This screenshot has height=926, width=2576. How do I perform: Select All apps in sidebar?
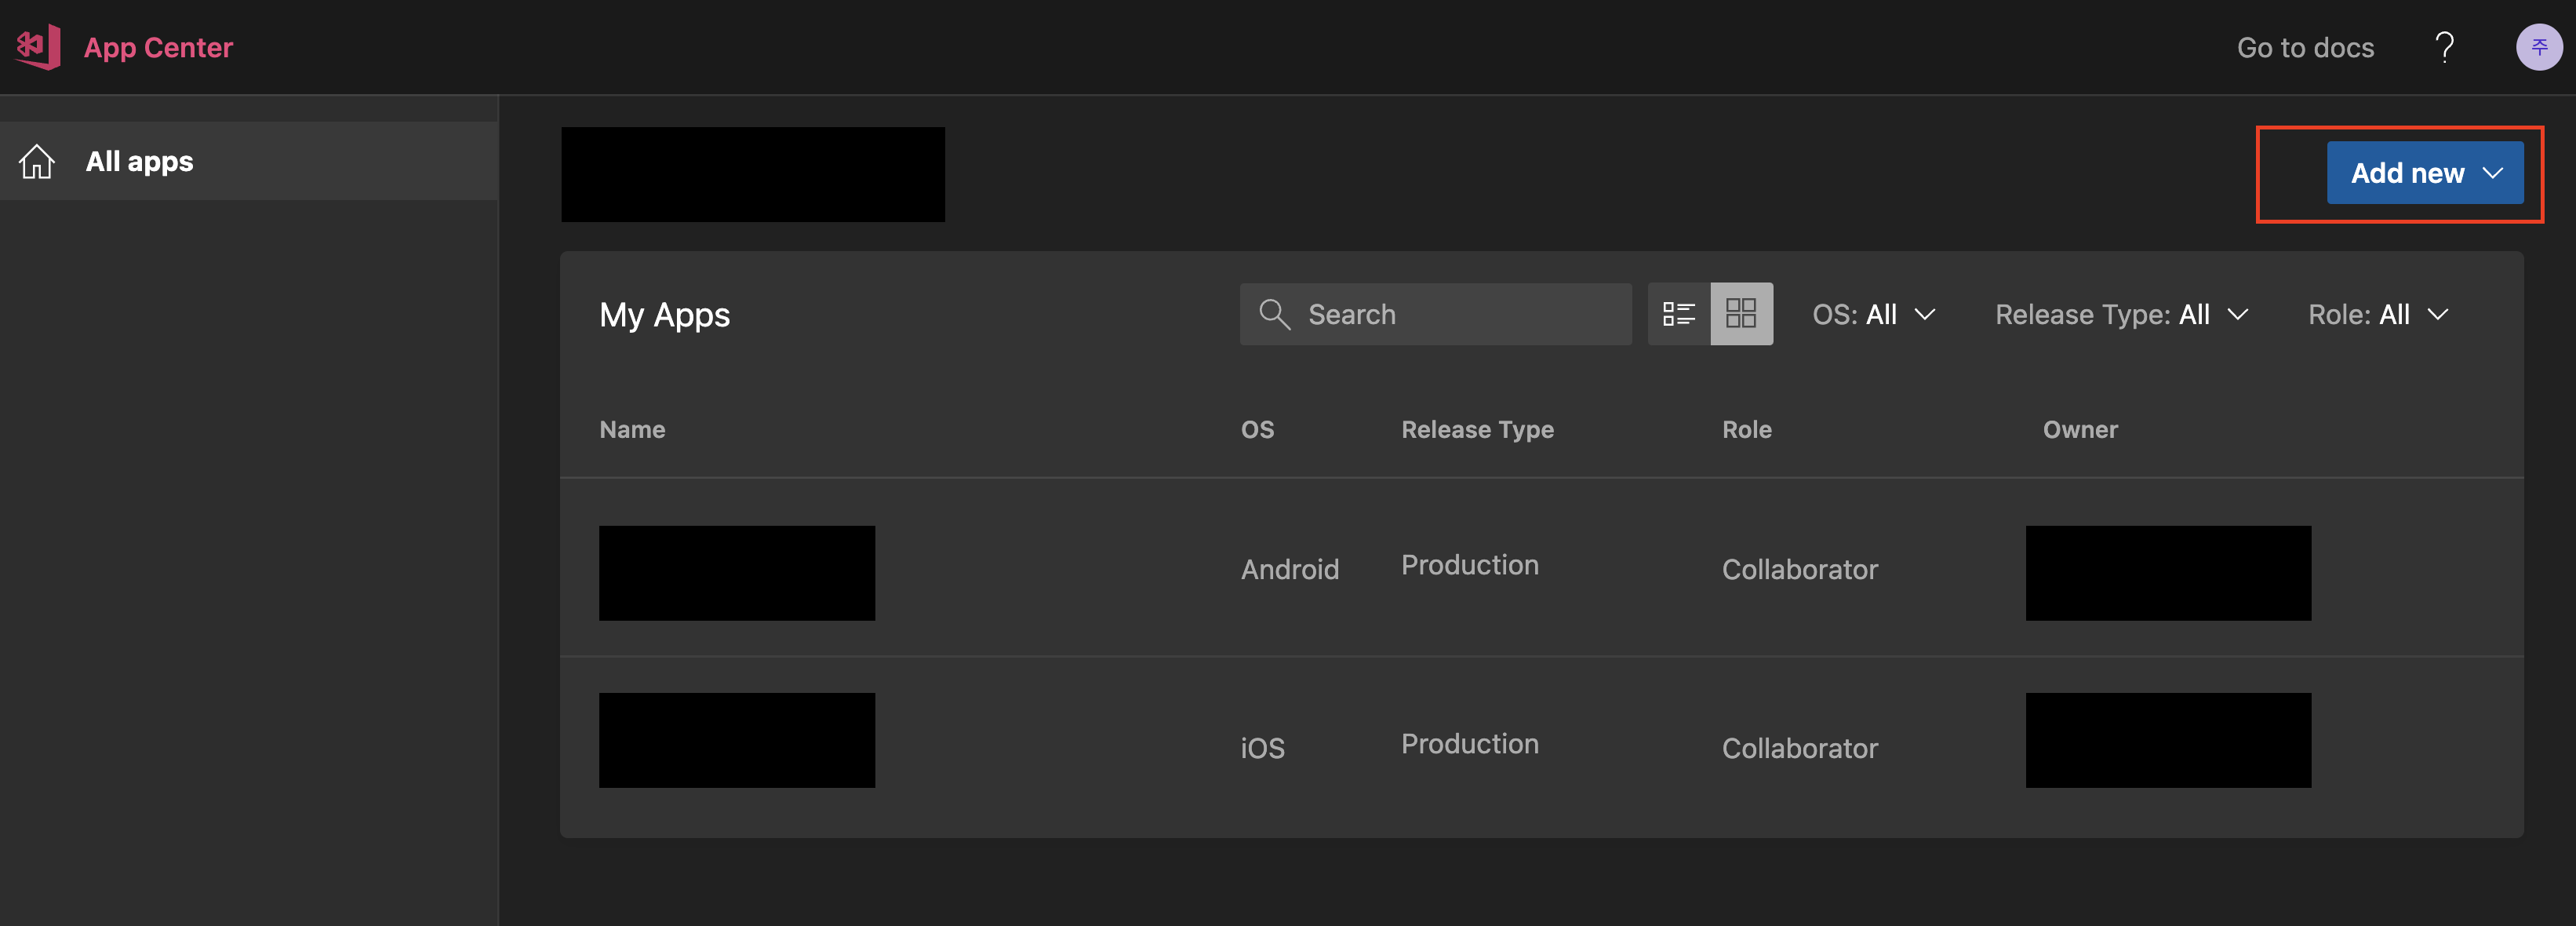click(x=140, y=161)
